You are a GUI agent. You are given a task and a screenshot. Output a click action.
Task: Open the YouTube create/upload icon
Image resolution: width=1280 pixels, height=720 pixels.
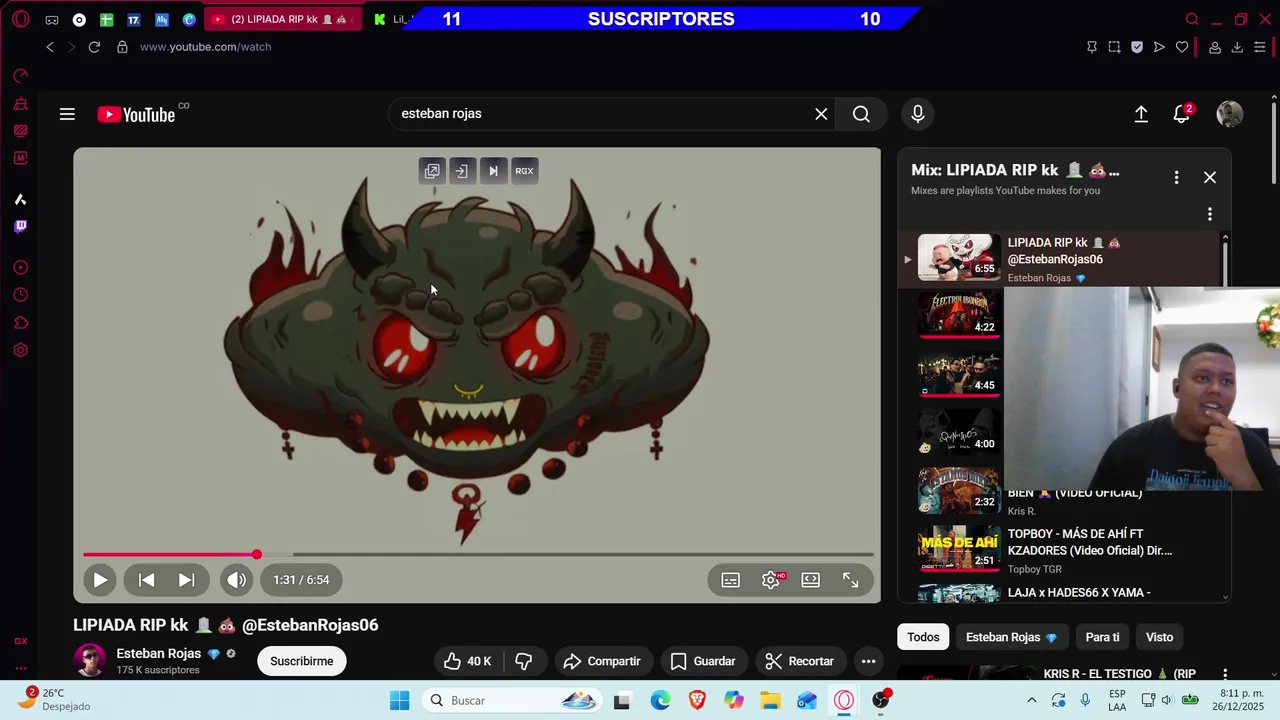(x=1141, y=114)
